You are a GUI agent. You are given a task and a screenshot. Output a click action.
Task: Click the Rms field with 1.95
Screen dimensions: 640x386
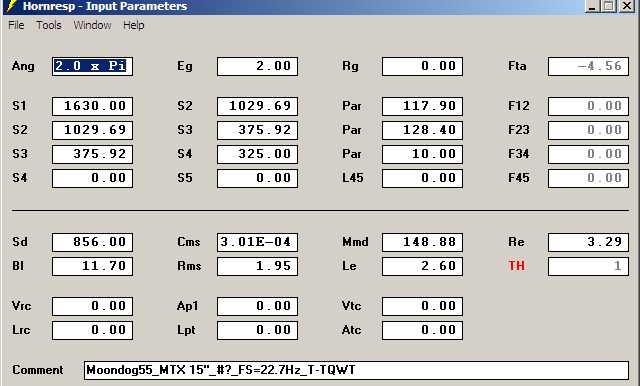[258, 266]
